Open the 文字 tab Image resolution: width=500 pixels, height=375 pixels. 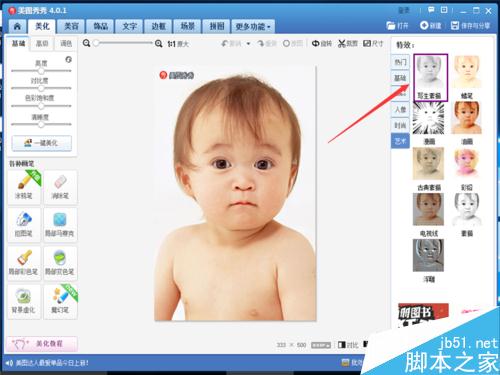[129, 26]
